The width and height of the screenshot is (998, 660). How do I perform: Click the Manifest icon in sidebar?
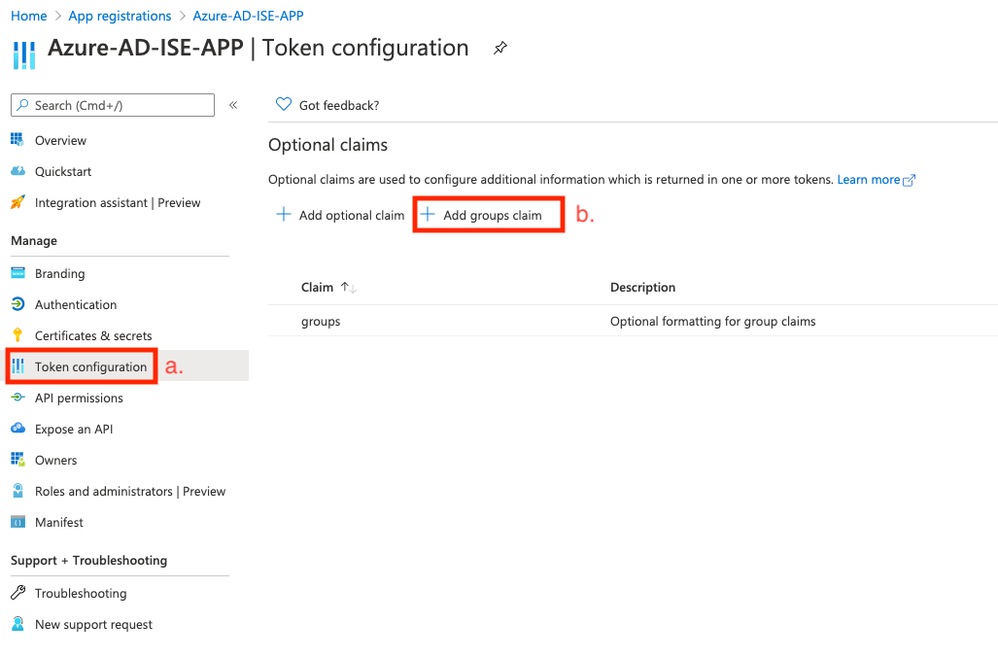17,522
